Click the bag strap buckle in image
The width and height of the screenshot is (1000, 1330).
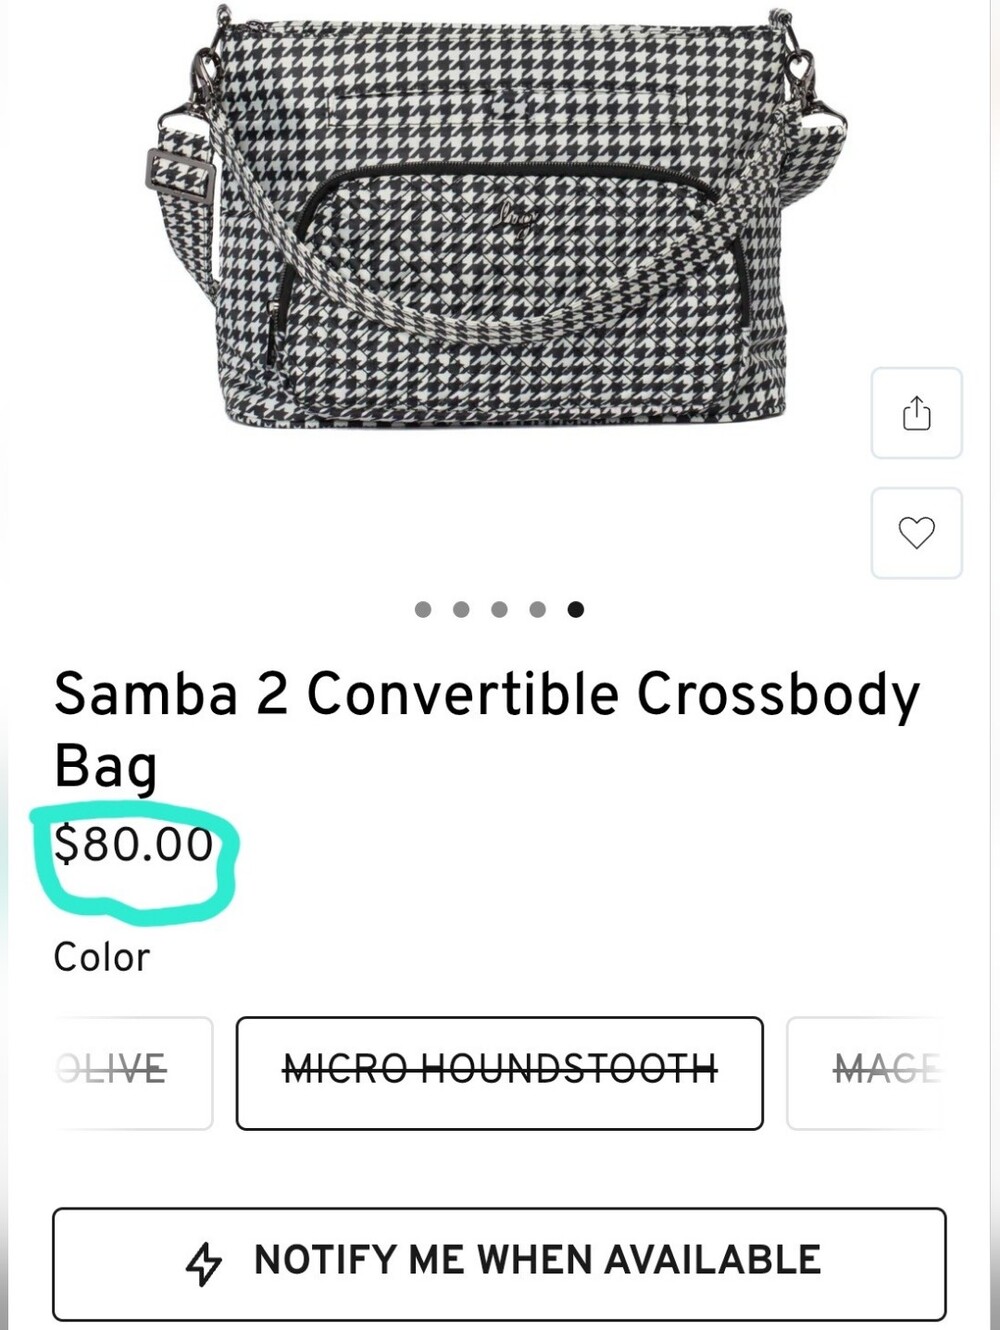click(x=180, y=177)
